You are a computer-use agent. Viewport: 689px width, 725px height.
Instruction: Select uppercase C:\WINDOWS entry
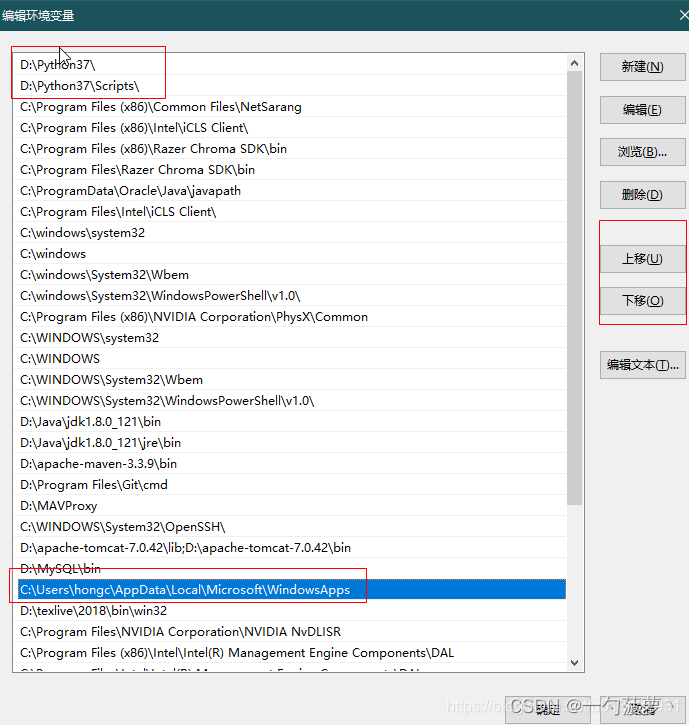coord(289,359)
